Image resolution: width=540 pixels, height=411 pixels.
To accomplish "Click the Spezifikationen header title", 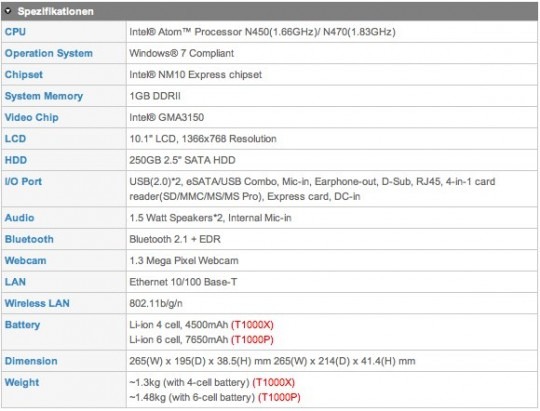I will 55,11.
